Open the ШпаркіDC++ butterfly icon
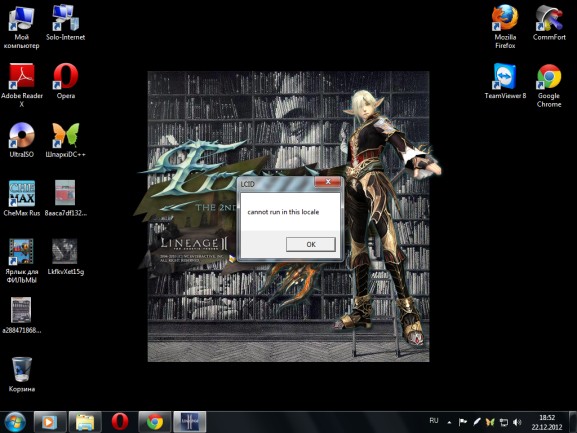This screenshot has height=433, width=577. pos(66,140)
